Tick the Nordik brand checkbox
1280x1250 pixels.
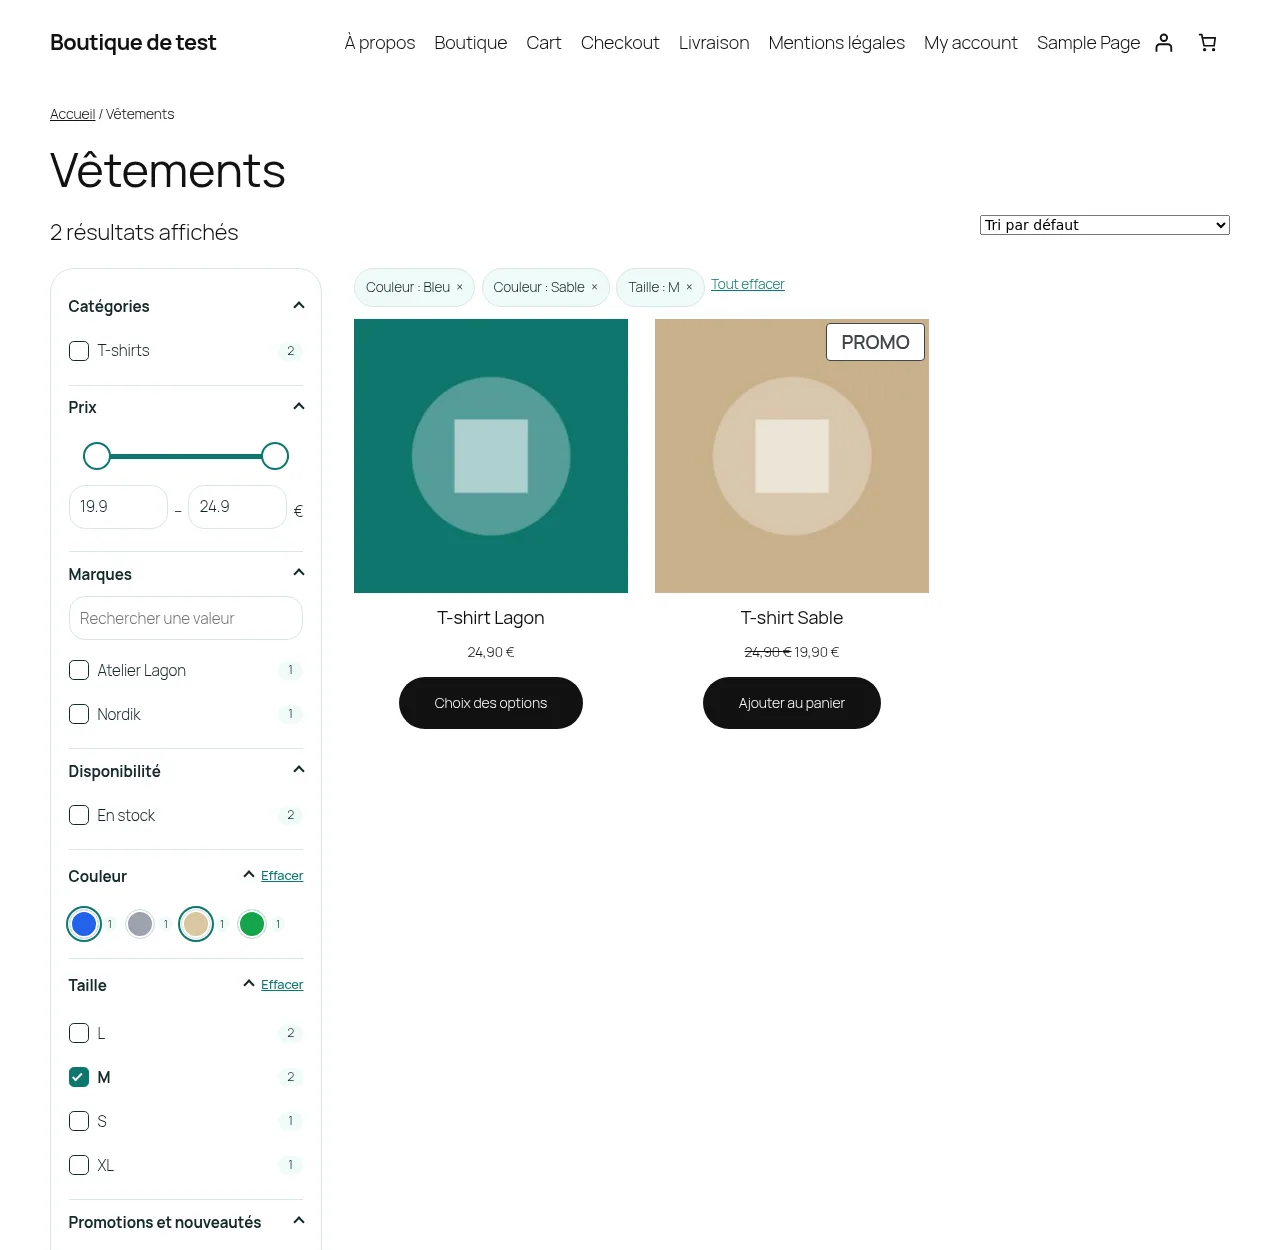point(79,714)
